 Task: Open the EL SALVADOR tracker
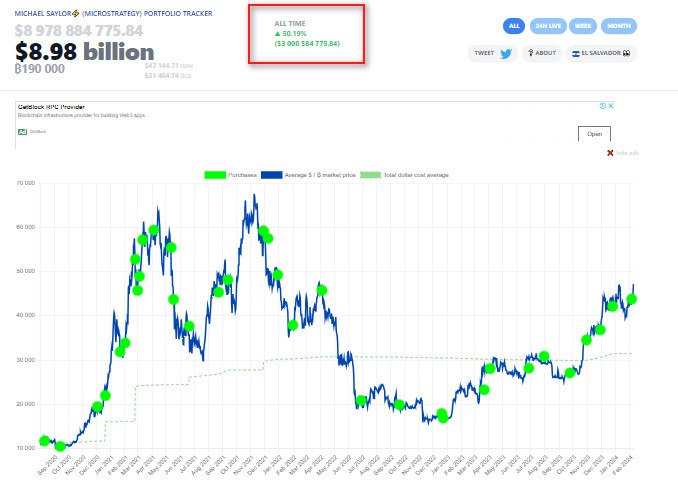601,53
